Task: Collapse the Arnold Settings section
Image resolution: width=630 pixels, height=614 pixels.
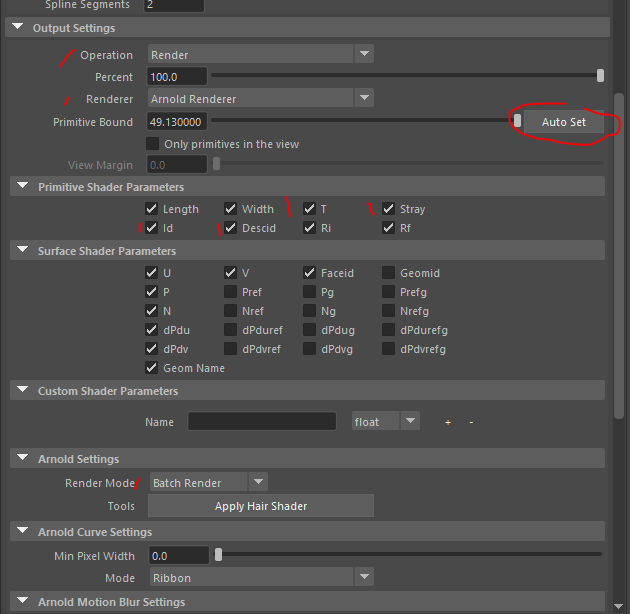Action: click(x=23, y=458)
